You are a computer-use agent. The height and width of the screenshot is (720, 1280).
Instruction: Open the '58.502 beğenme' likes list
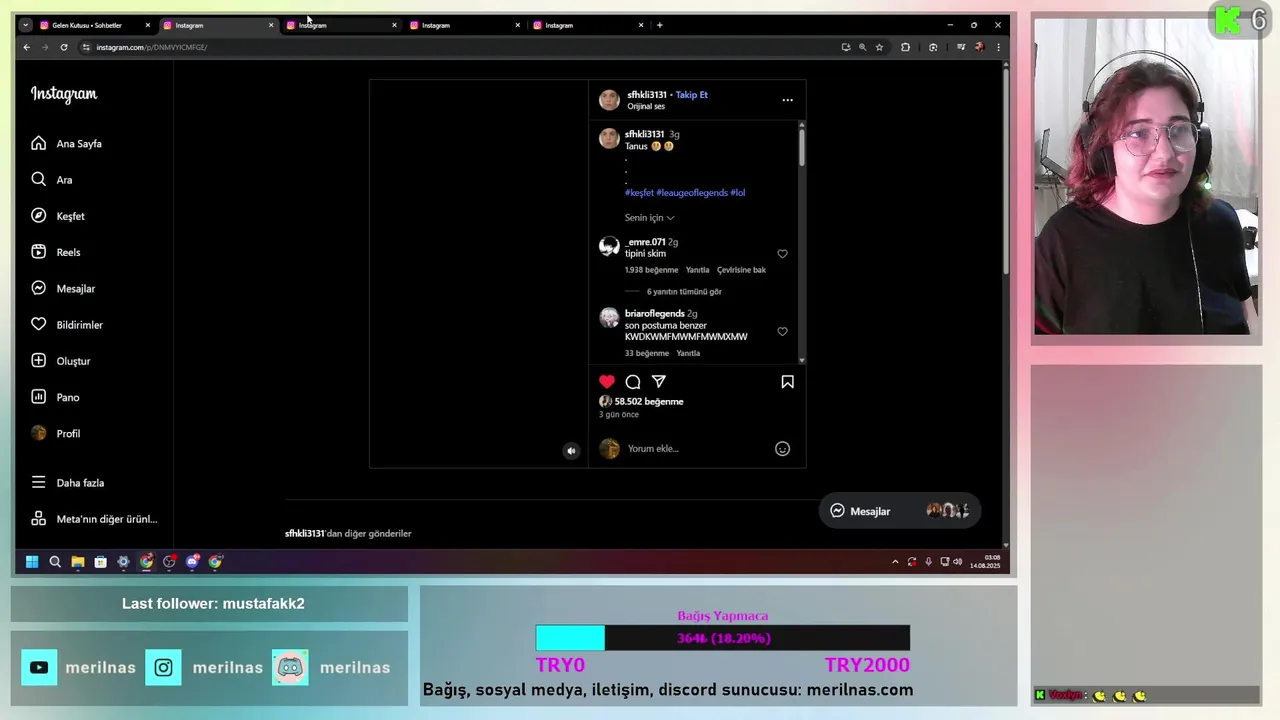point(649,402)
